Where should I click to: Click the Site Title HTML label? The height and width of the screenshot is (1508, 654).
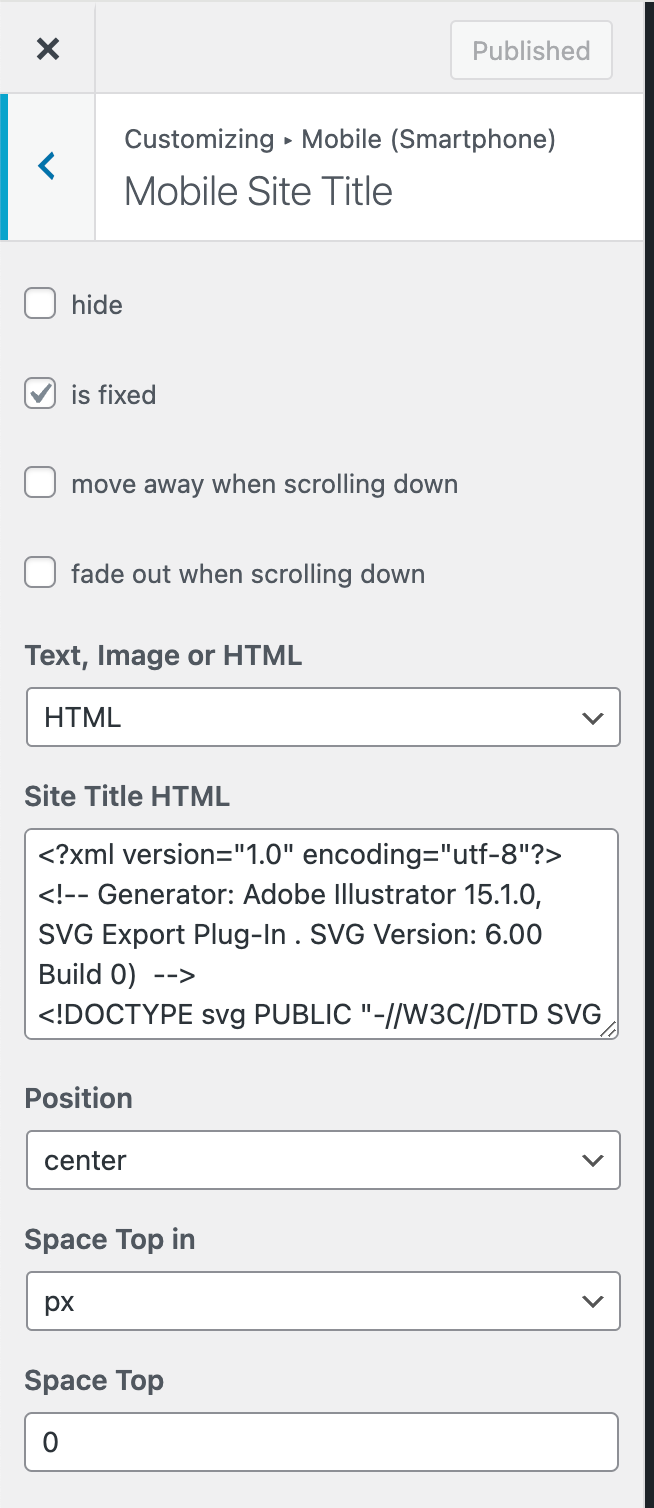127,796
